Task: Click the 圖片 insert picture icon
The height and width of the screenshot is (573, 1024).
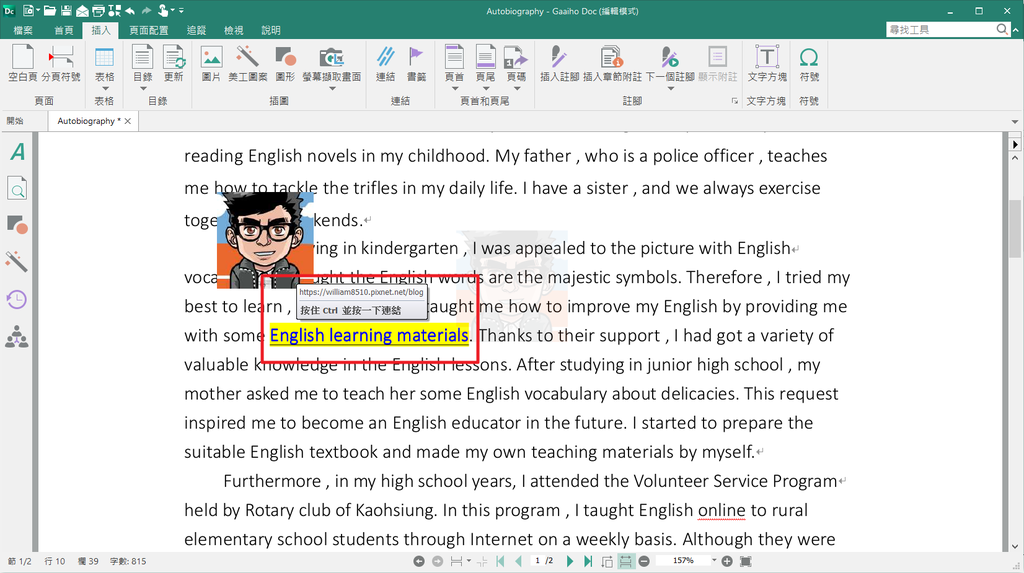Action: [x=211, y=62]
